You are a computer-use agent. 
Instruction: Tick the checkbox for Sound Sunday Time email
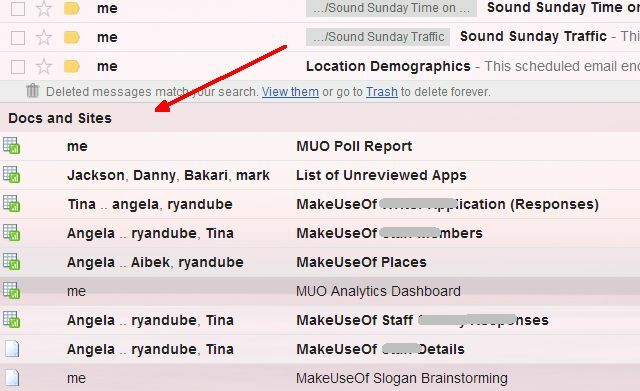click(18, 9)
